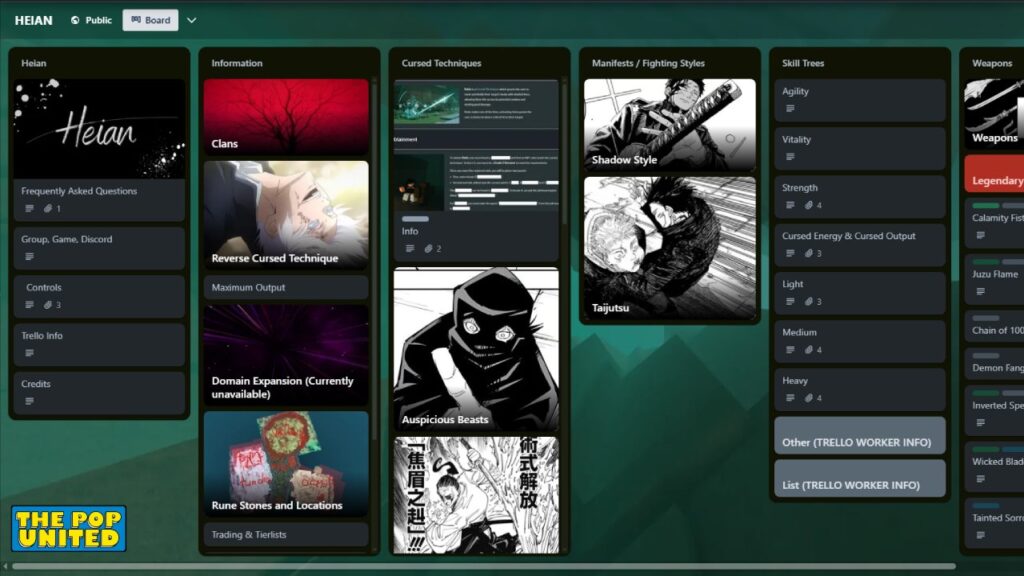Open the Weapons cover card
1024x576 pixels.
click(x=994, y=114)
